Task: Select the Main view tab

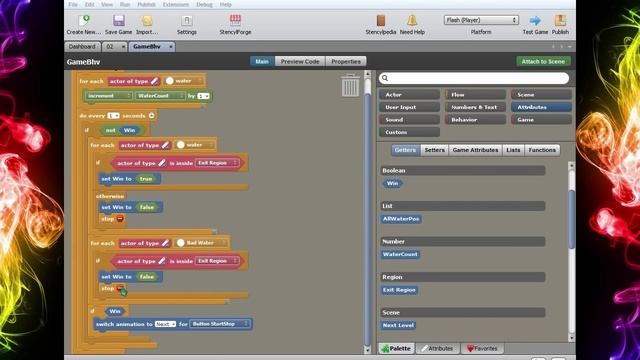Action: tap(262, 61)
